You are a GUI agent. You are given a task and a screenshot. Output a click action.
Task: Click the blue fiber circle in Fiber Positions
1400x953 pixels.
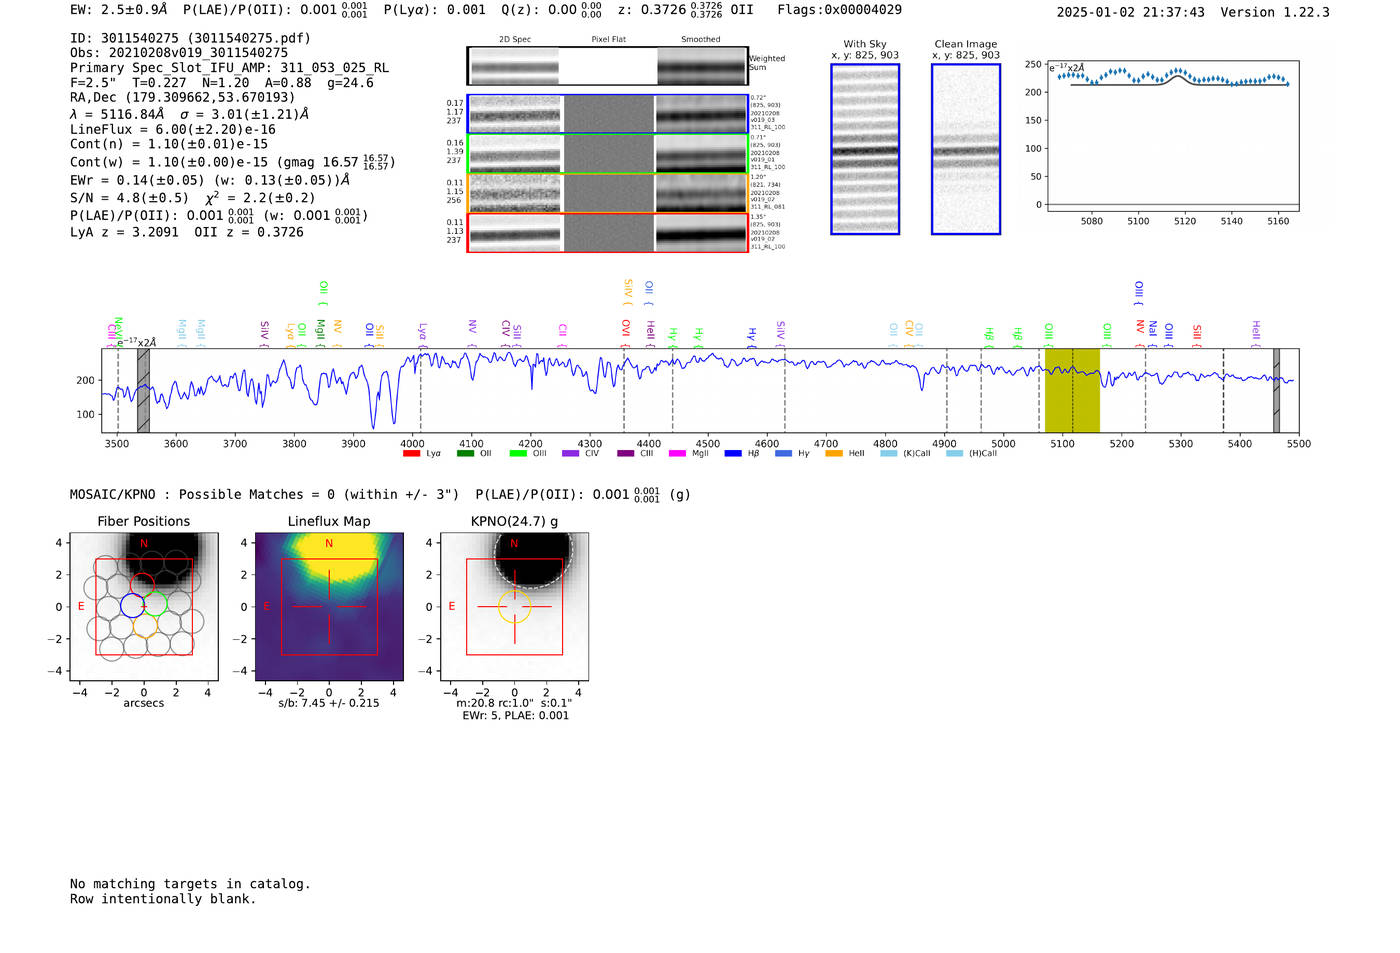[x=132, y=605]
